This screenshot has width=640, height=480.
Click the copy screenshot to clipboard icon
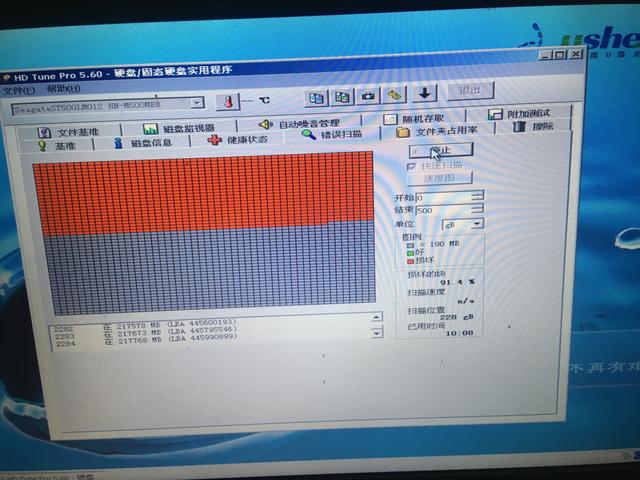[342, 97]
